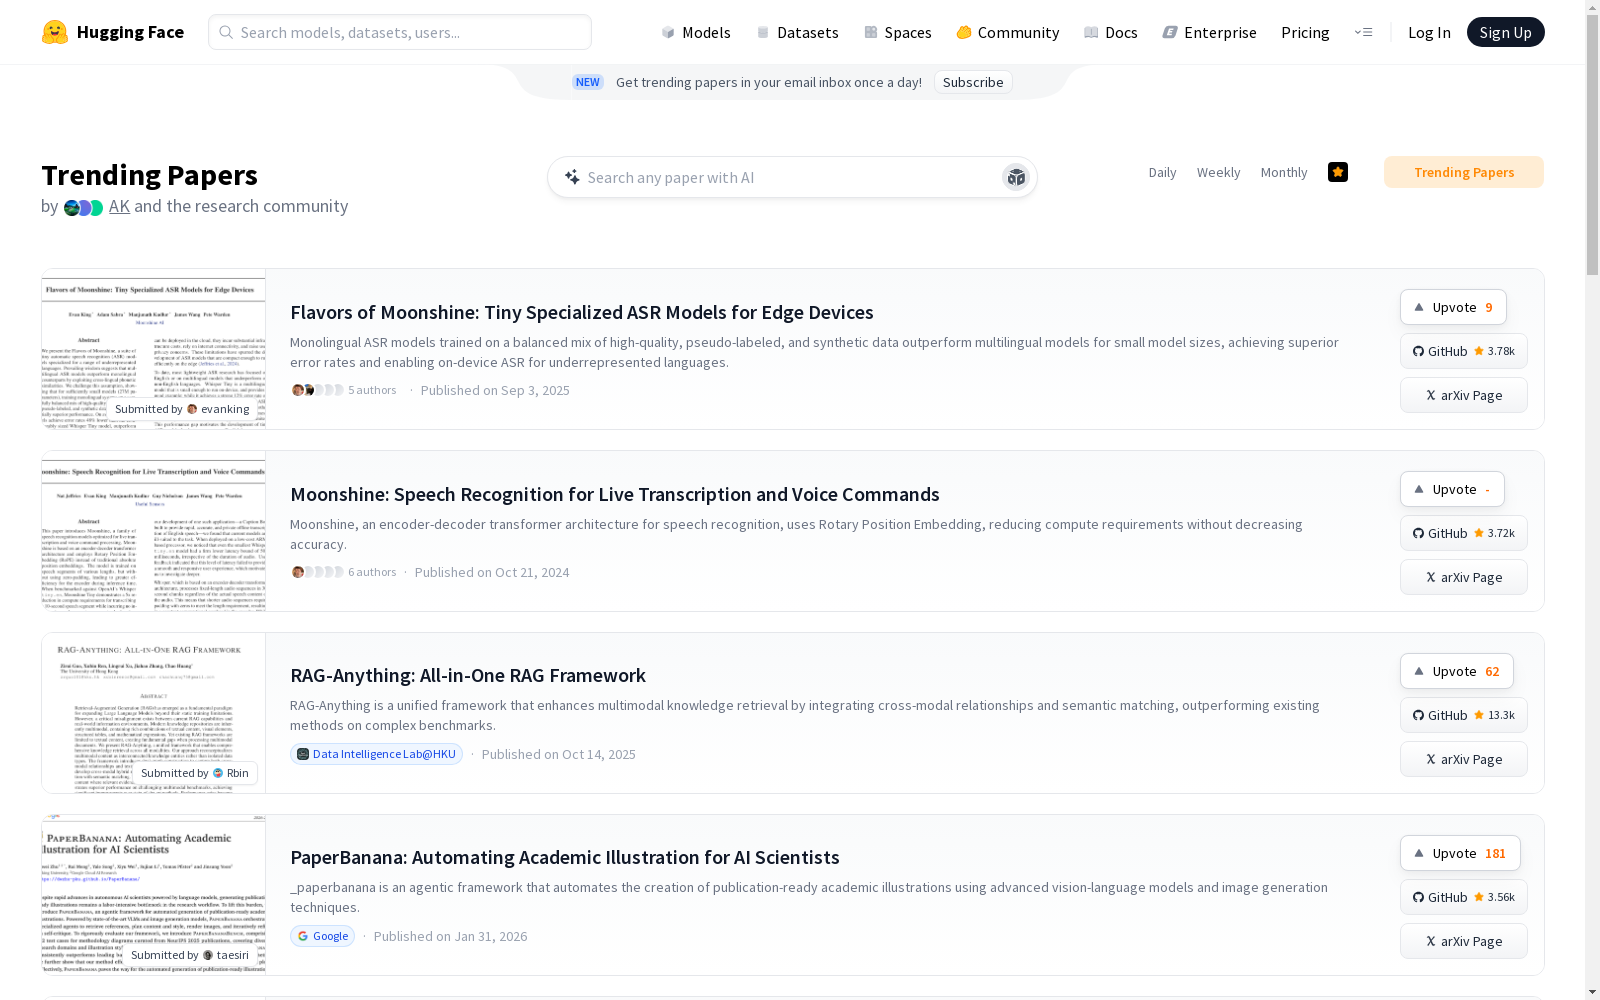Click GitHub icon on RAG-Anything card
The width and height of the screenshot is (1600, 1000).
[x=1418, y=715]
